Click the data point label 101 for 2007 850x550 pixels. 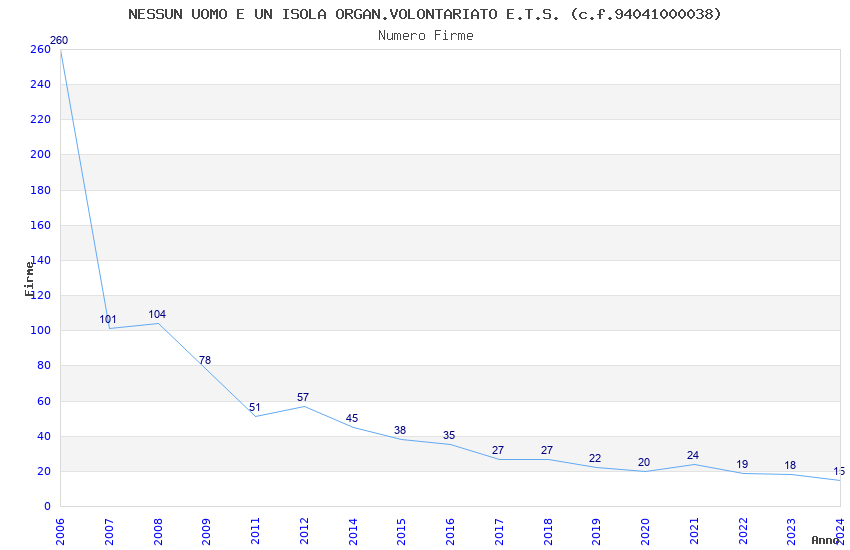point(108,319)
